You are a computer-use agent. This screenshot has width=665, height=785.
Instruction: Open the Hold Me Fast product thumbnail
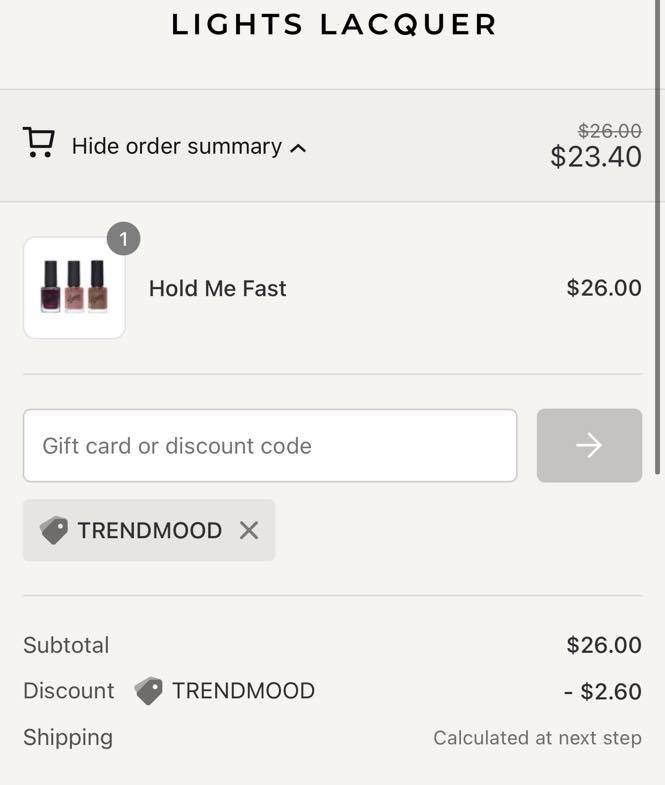(74, 288)
